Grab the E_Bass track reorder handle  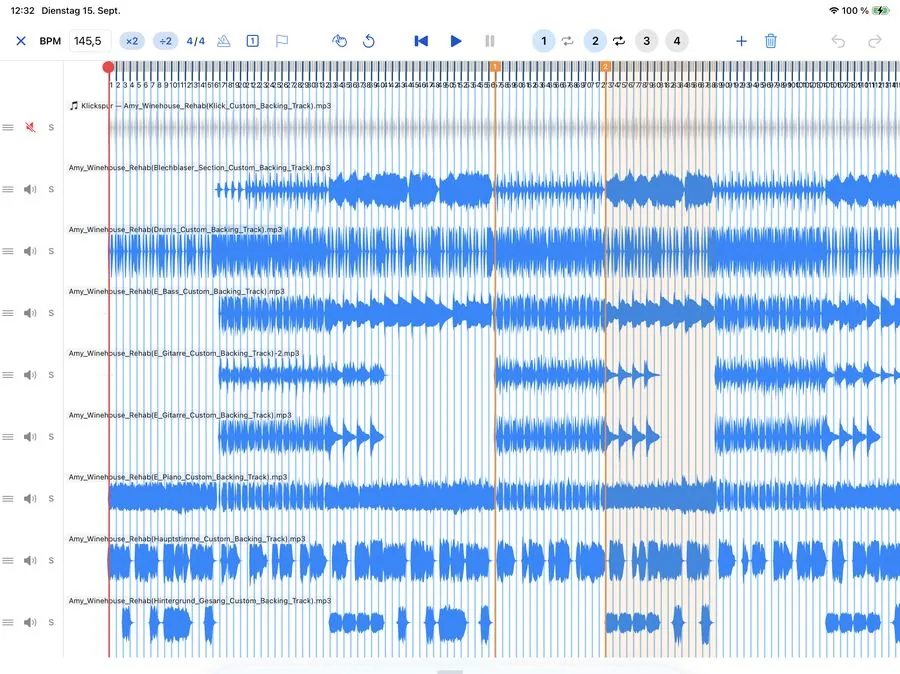tap(8, 313)
